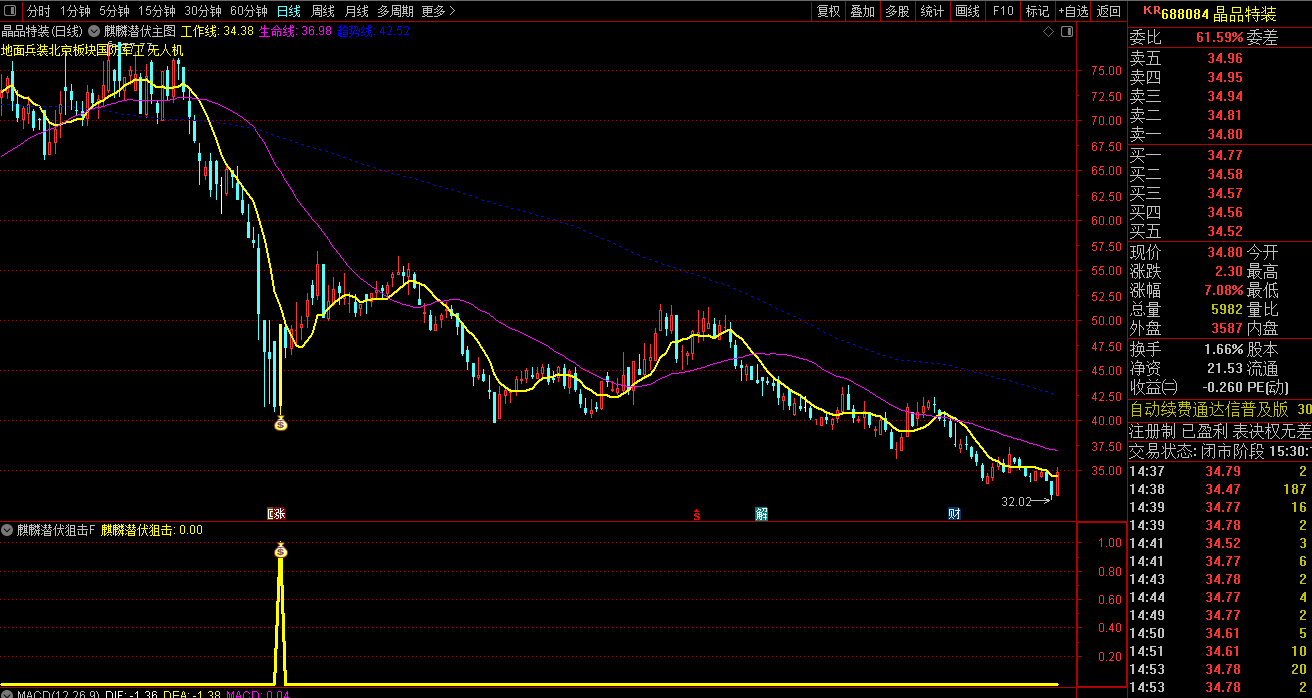This screenshot has height=698, width=1312.
Task: Click the money bag on the indicator spike
Action: (281, 550)
